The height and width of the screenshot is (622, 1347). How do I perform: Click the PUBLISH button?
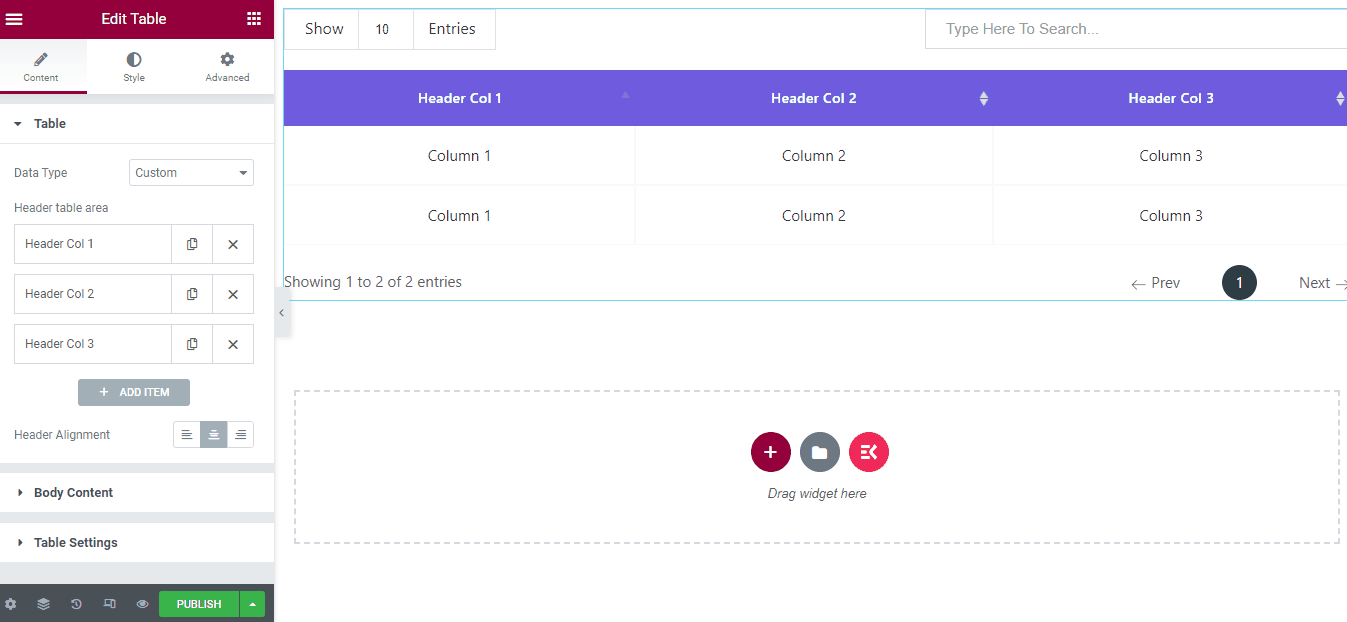click(x=197, y=603)
